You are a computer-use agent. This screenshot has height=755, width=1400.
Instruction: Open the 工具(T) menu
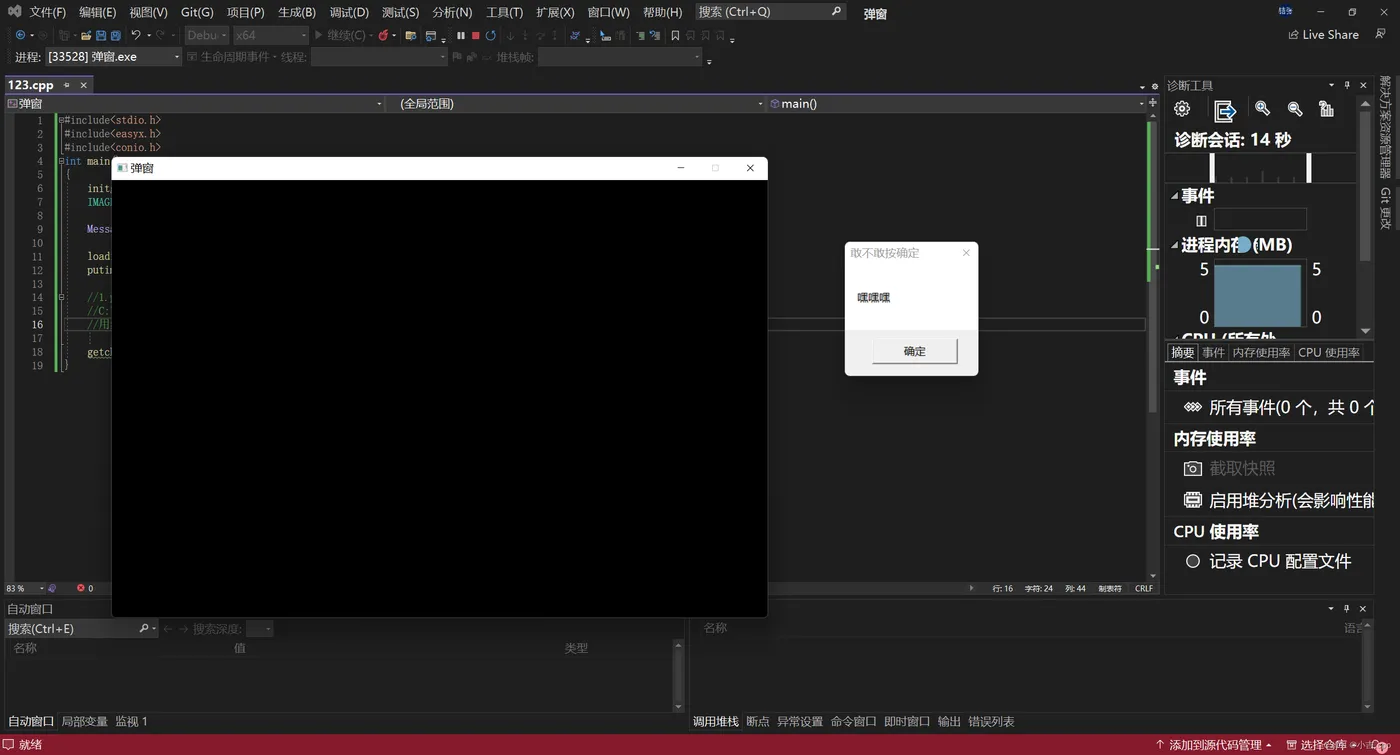[x=504, y=12]
